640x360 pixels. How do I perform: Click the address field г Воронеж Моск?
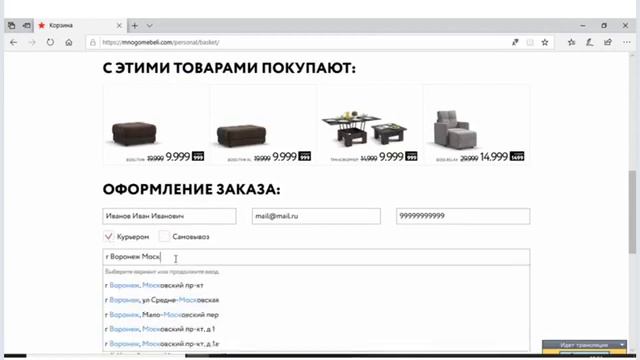click(x=316, y=257)
